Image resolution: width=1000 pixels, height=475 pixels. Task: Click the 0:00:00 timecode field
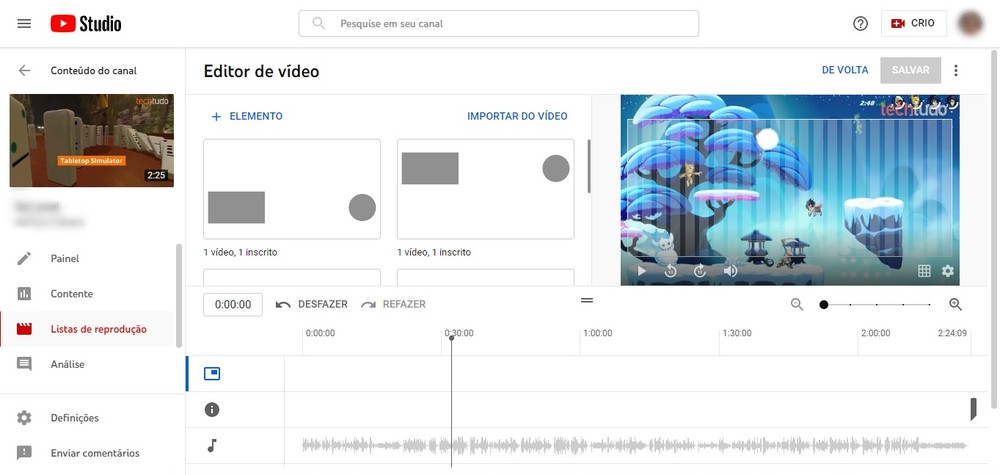233,305
